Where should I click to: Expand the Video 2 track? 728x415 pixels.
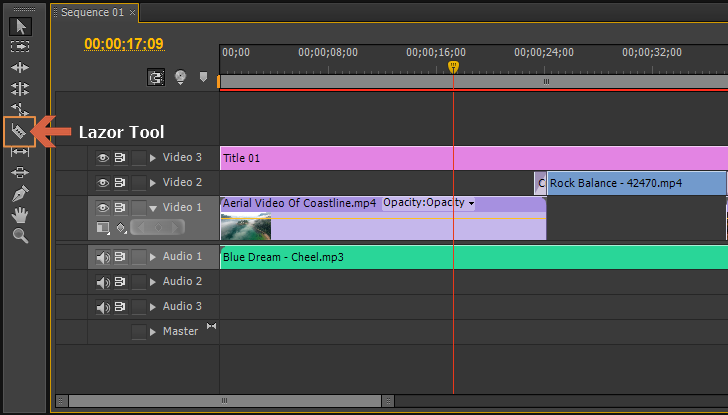click(153, 183)
